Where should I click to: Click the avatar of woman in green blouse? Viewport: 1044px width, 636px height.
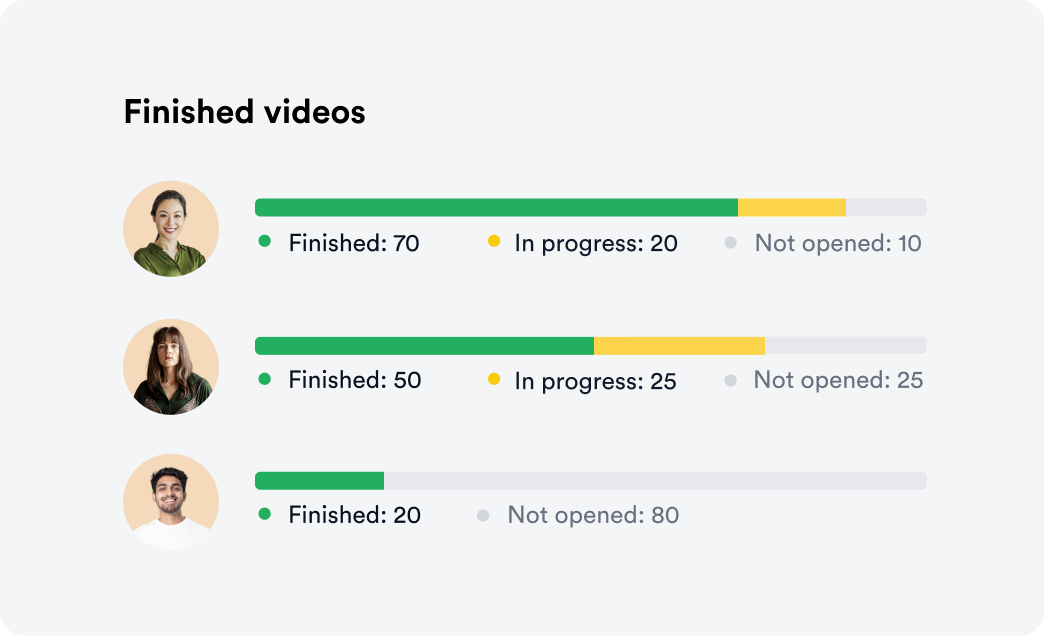click(171, 229)
